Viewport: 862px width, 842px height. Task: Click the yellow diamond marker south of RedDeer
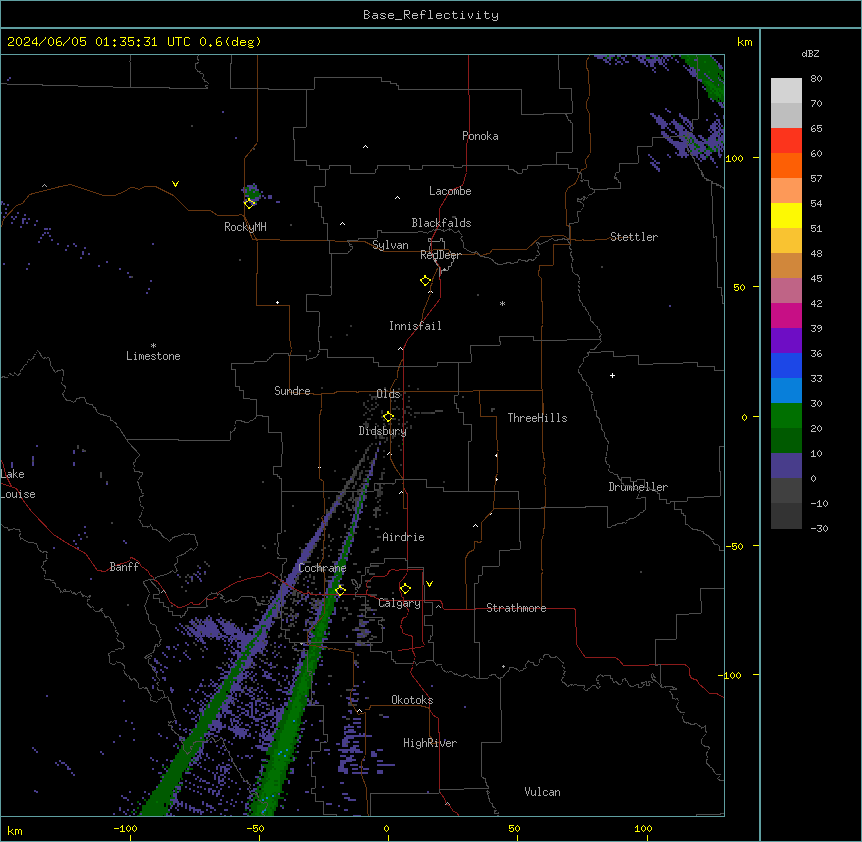(x=426, y=281)
